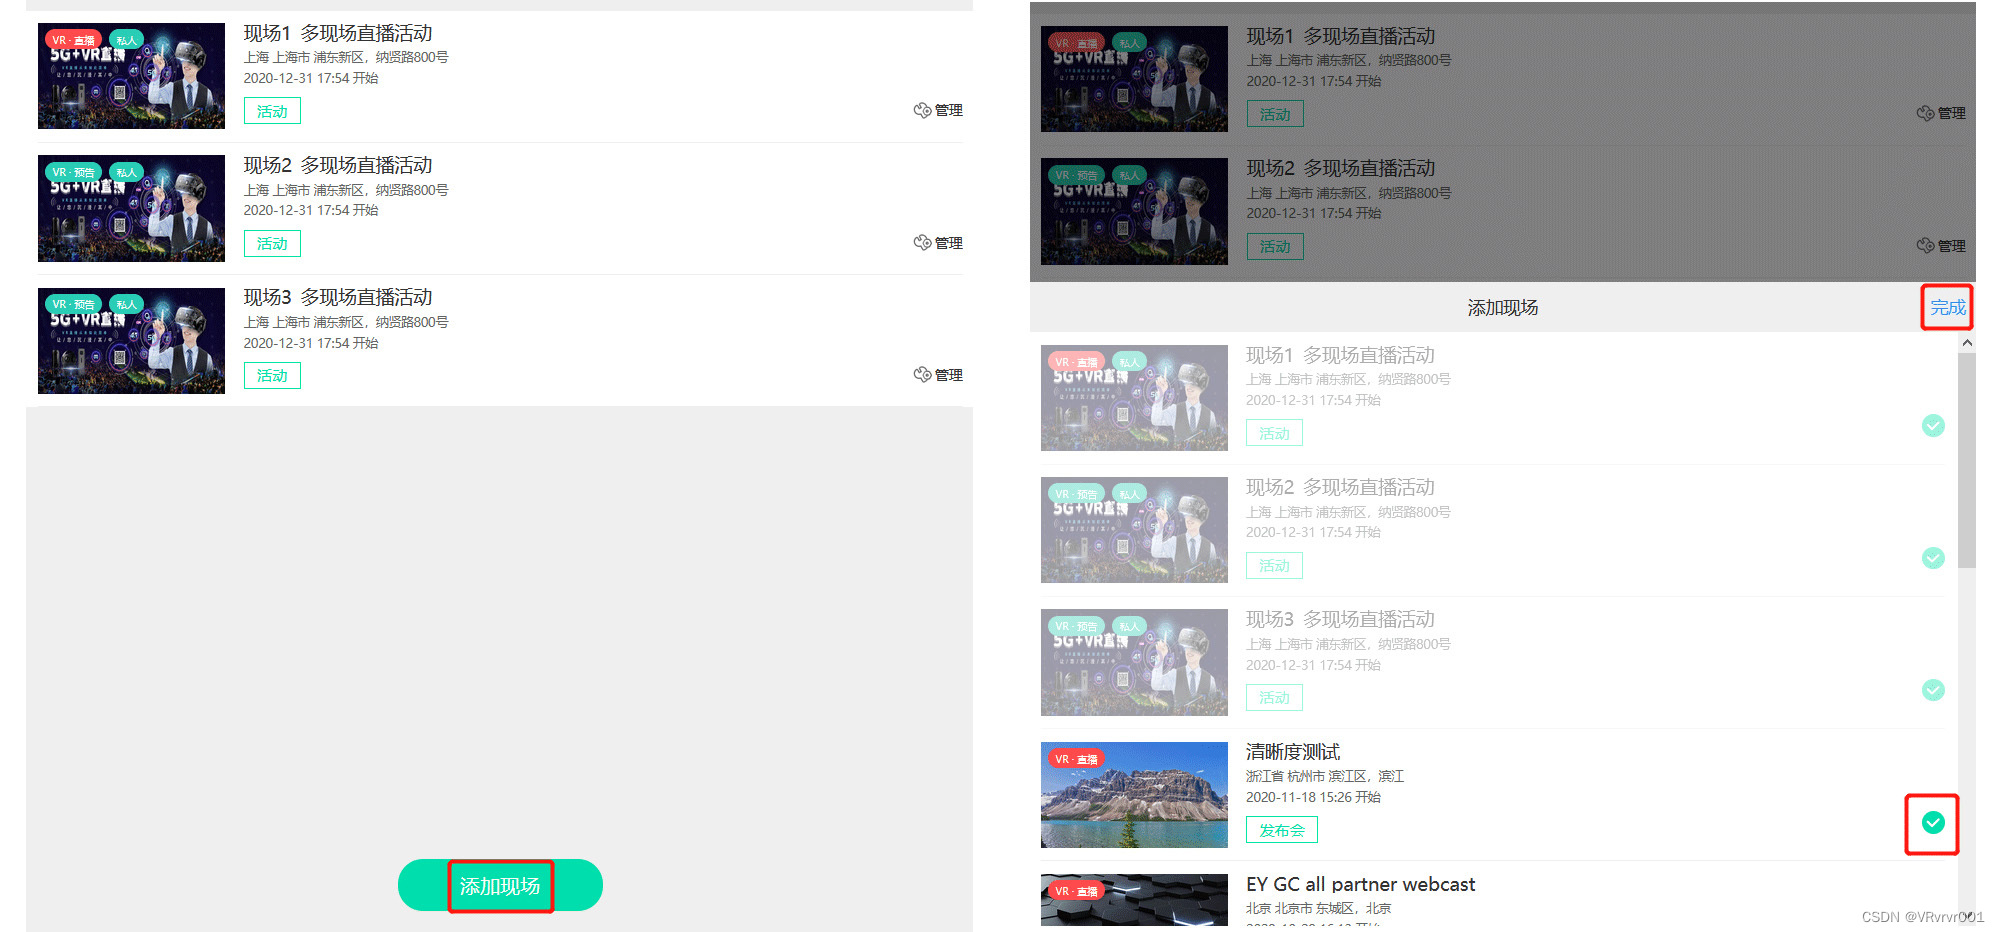Open 现场3 thumbnail in left panel
Image resolution: width=2000 pixels, height=932 pixels.
131,341
